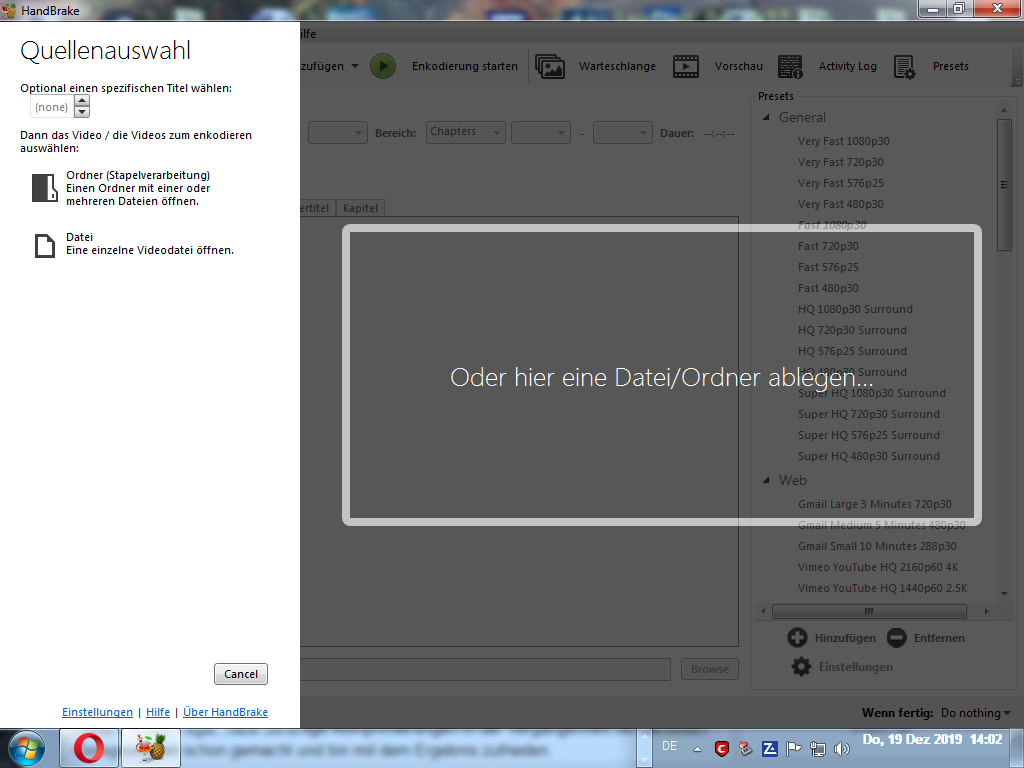Select the Fast 720p30 preset

point(828,246)
